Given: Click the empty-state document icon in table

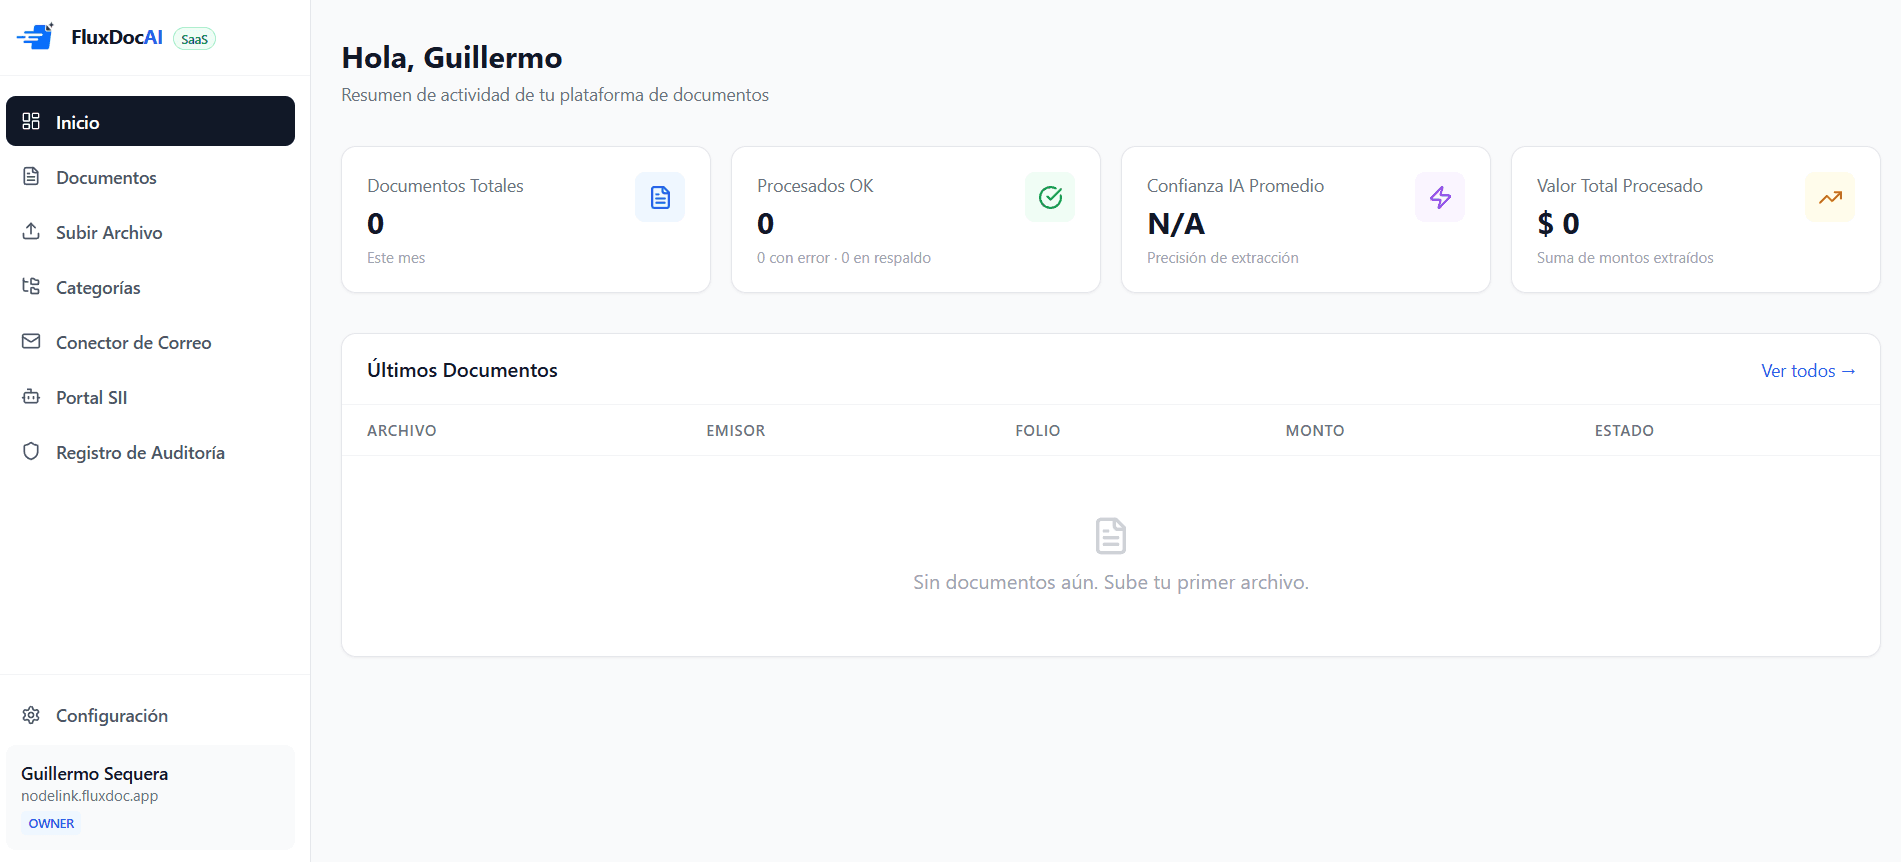Looking at the screenshot, I should point(1111,536).
